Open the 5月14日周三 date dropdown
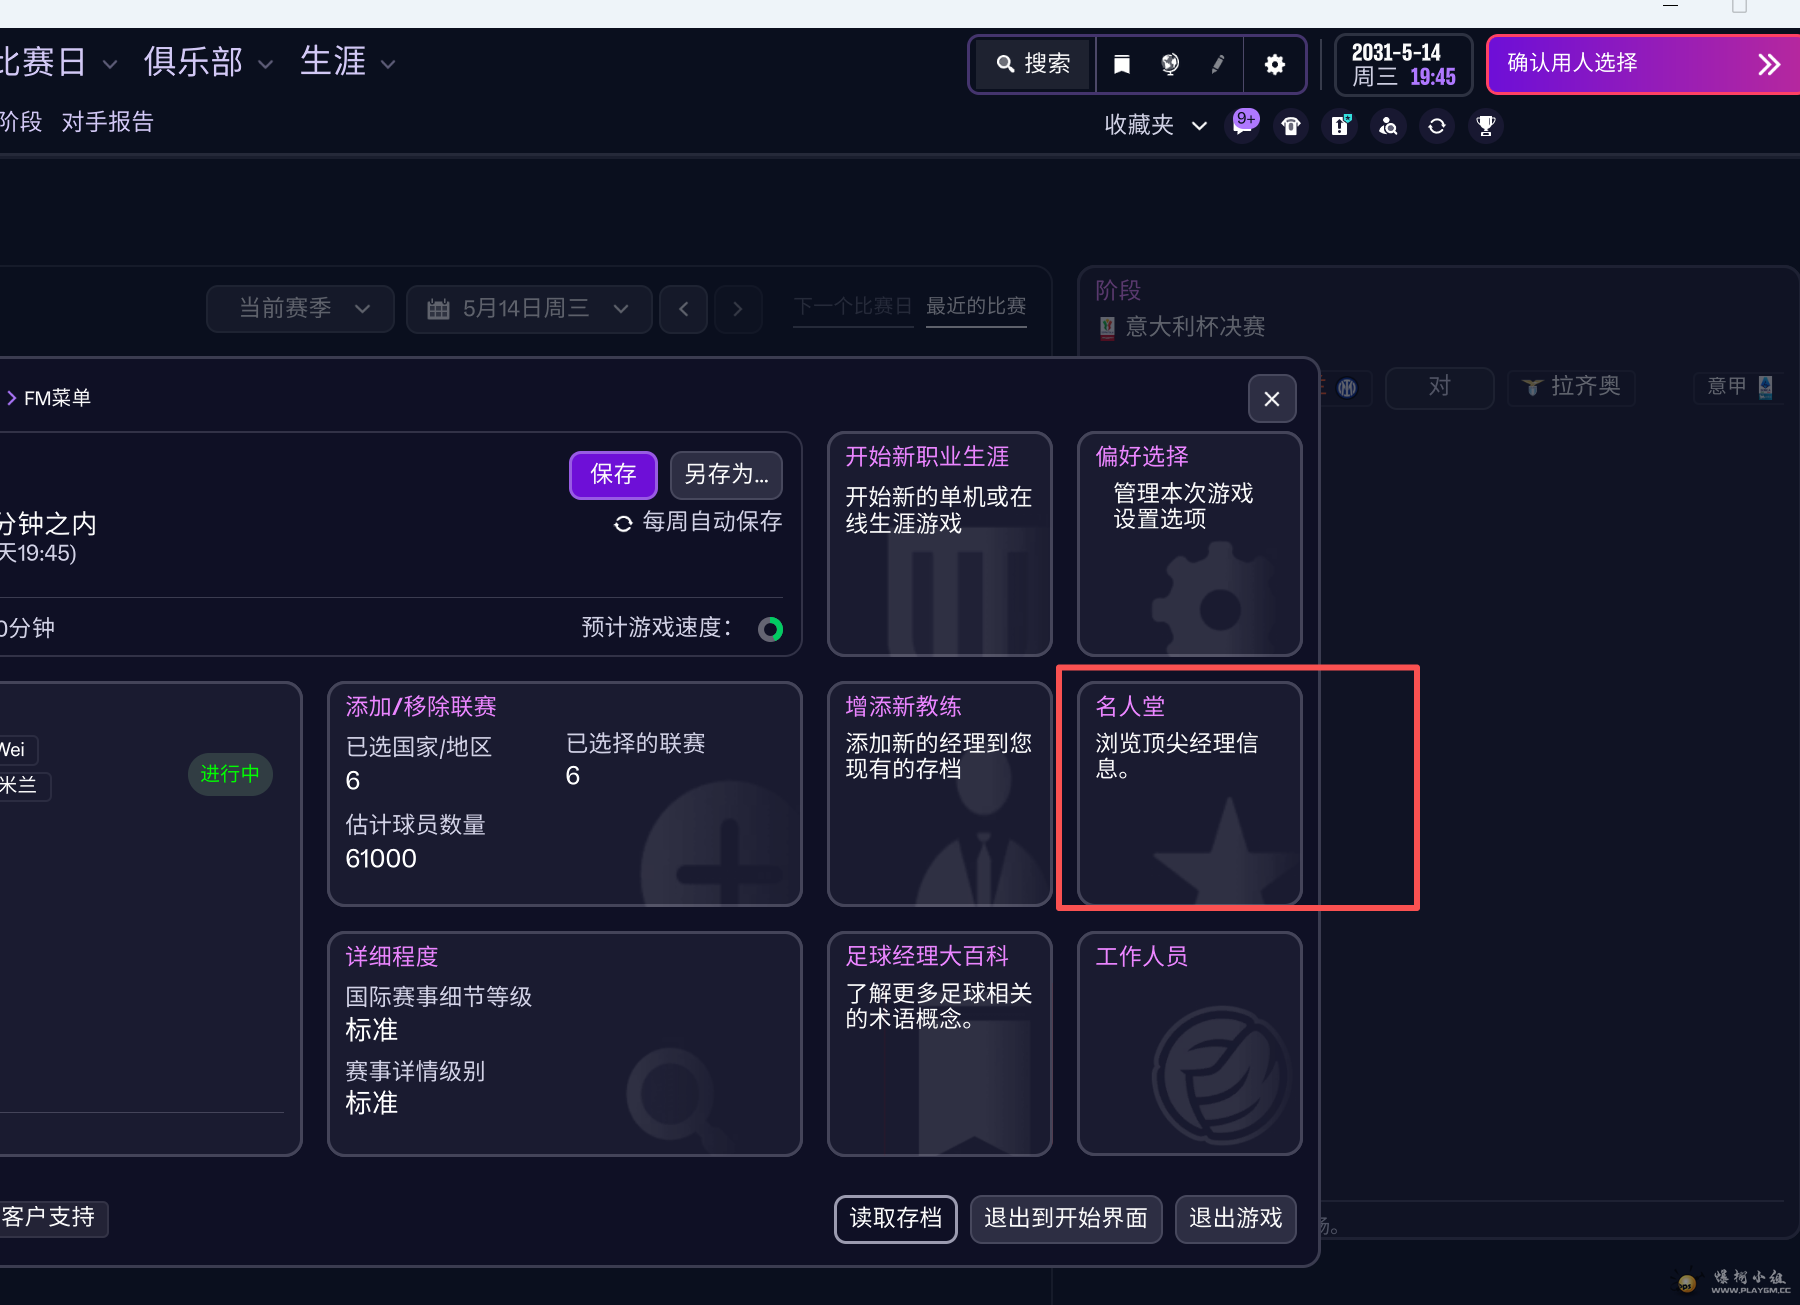This screenshot has width=1800, height=1305. [529, 309]
